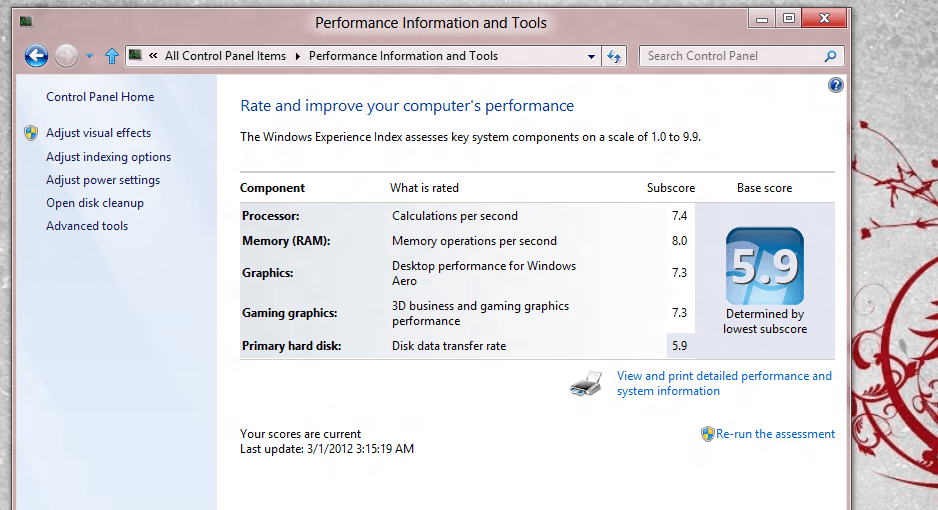Select the Primary hard disk: row label
Screen dimensions: 938x510
click(x=291, y=346)
